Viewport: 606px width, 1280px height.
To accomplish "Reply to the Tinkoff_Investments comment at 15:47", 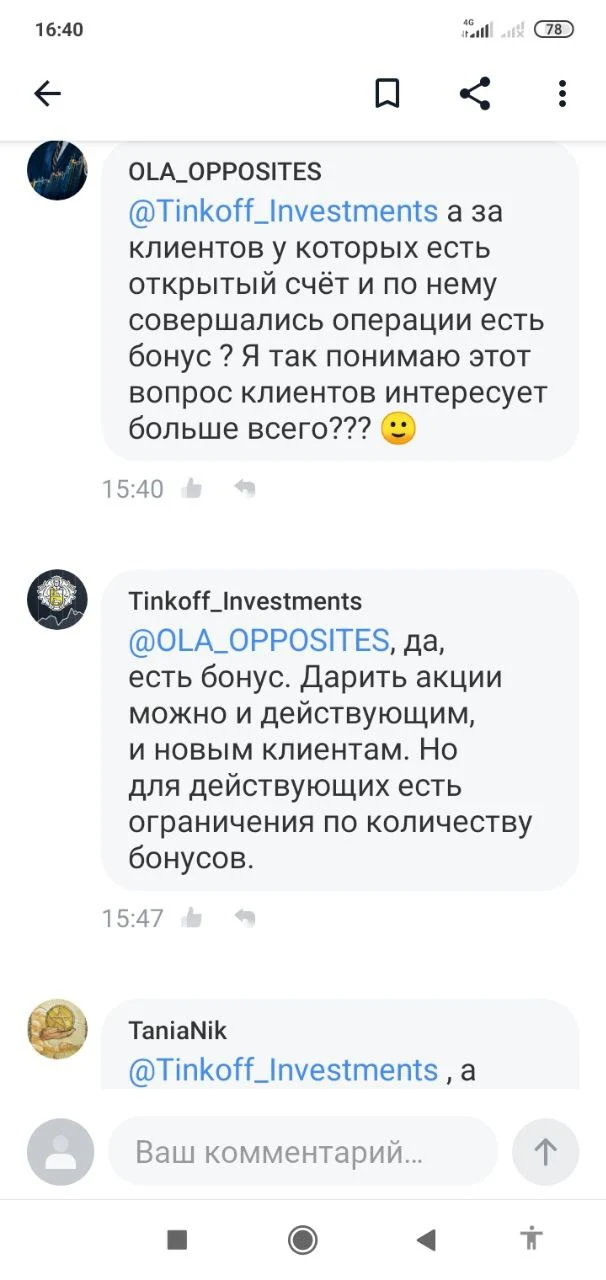I will (x=245, y=917).
